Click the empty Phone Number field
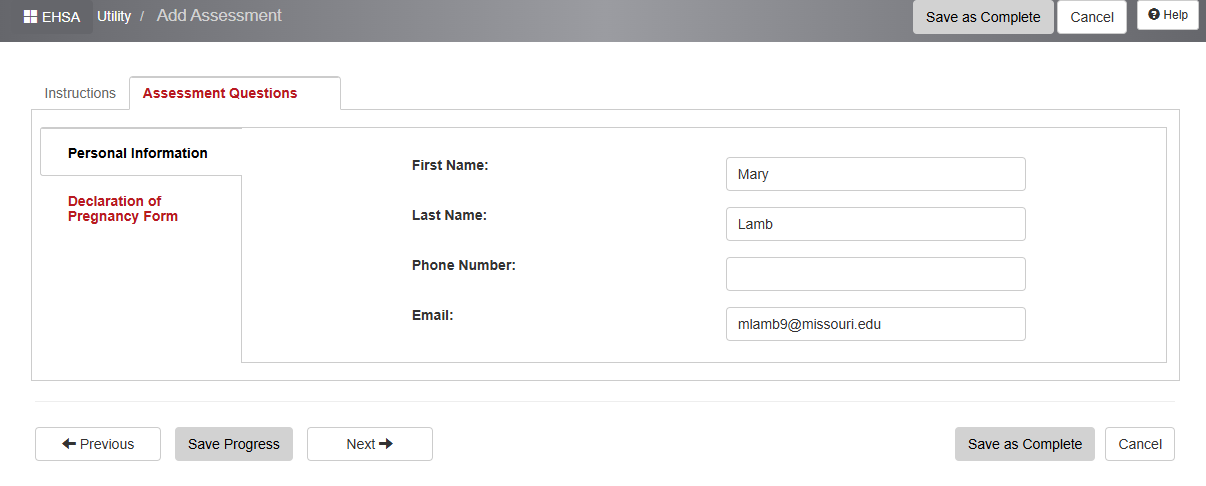Viewport: 1206px width, 486px height. [x=875, y=274]
